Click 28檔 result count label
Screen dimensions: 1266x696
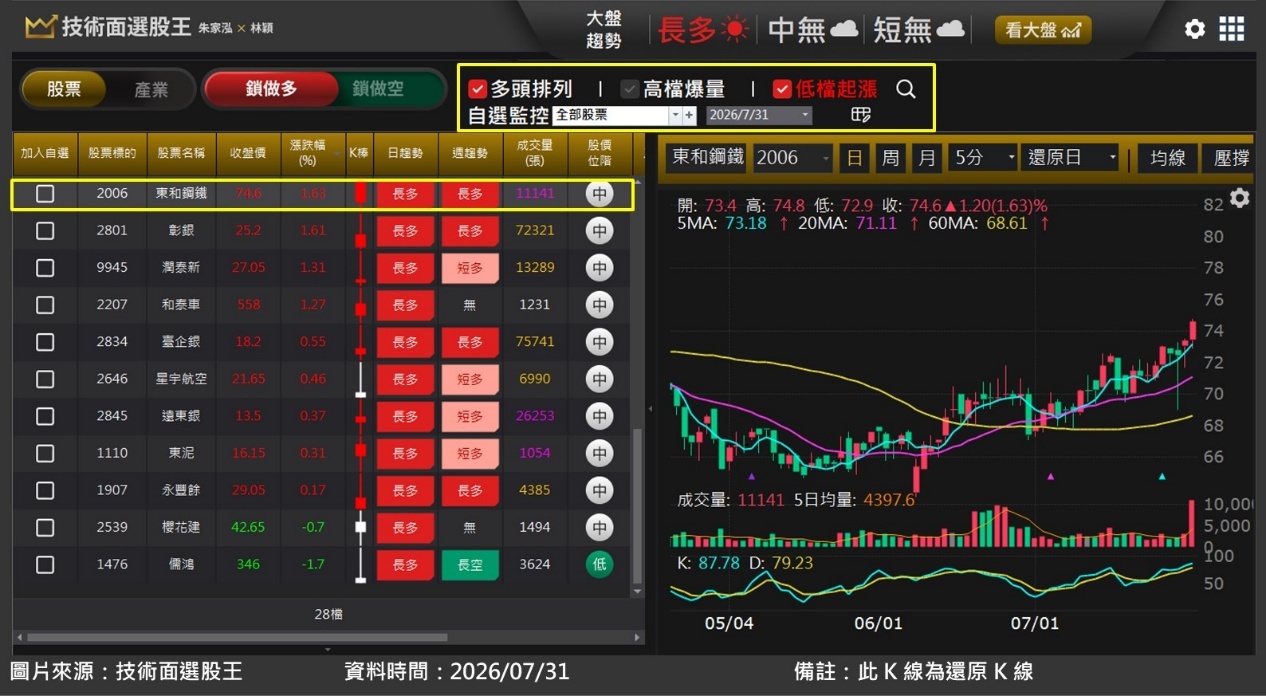pyautogui.click(x=329, y=614)
